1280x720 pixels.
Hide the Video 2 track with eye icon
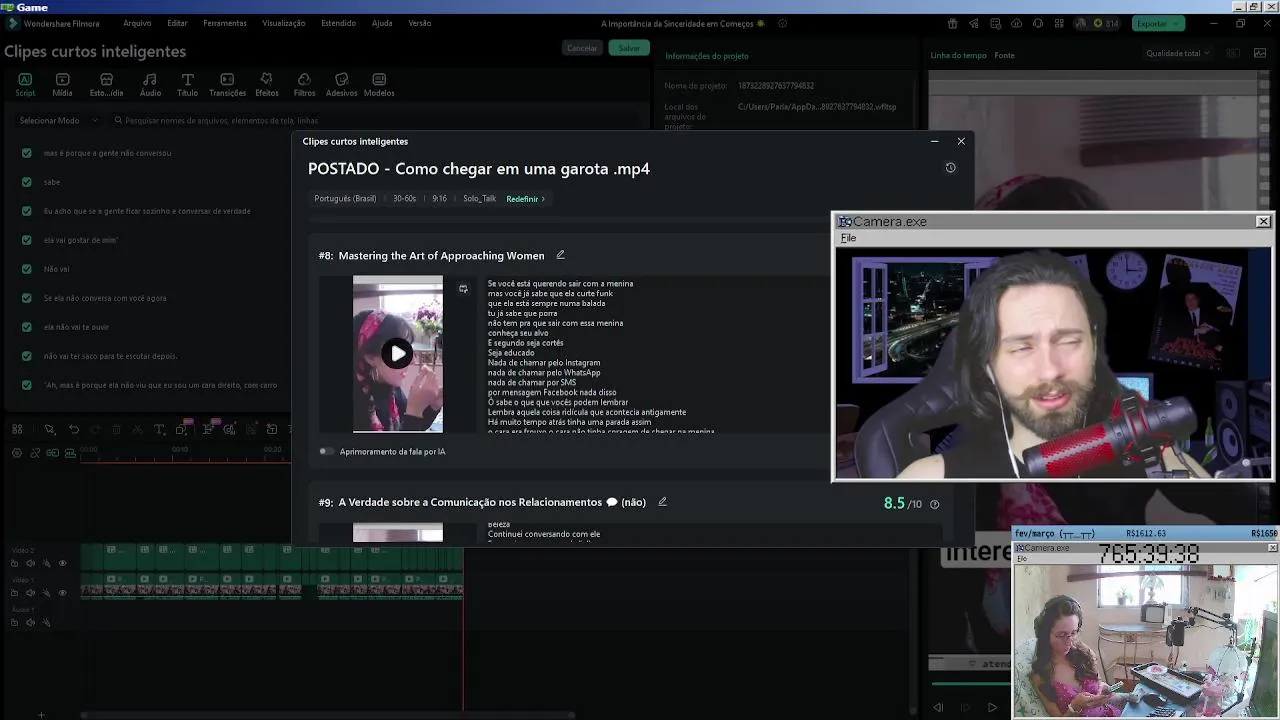(x=62, y=563)
